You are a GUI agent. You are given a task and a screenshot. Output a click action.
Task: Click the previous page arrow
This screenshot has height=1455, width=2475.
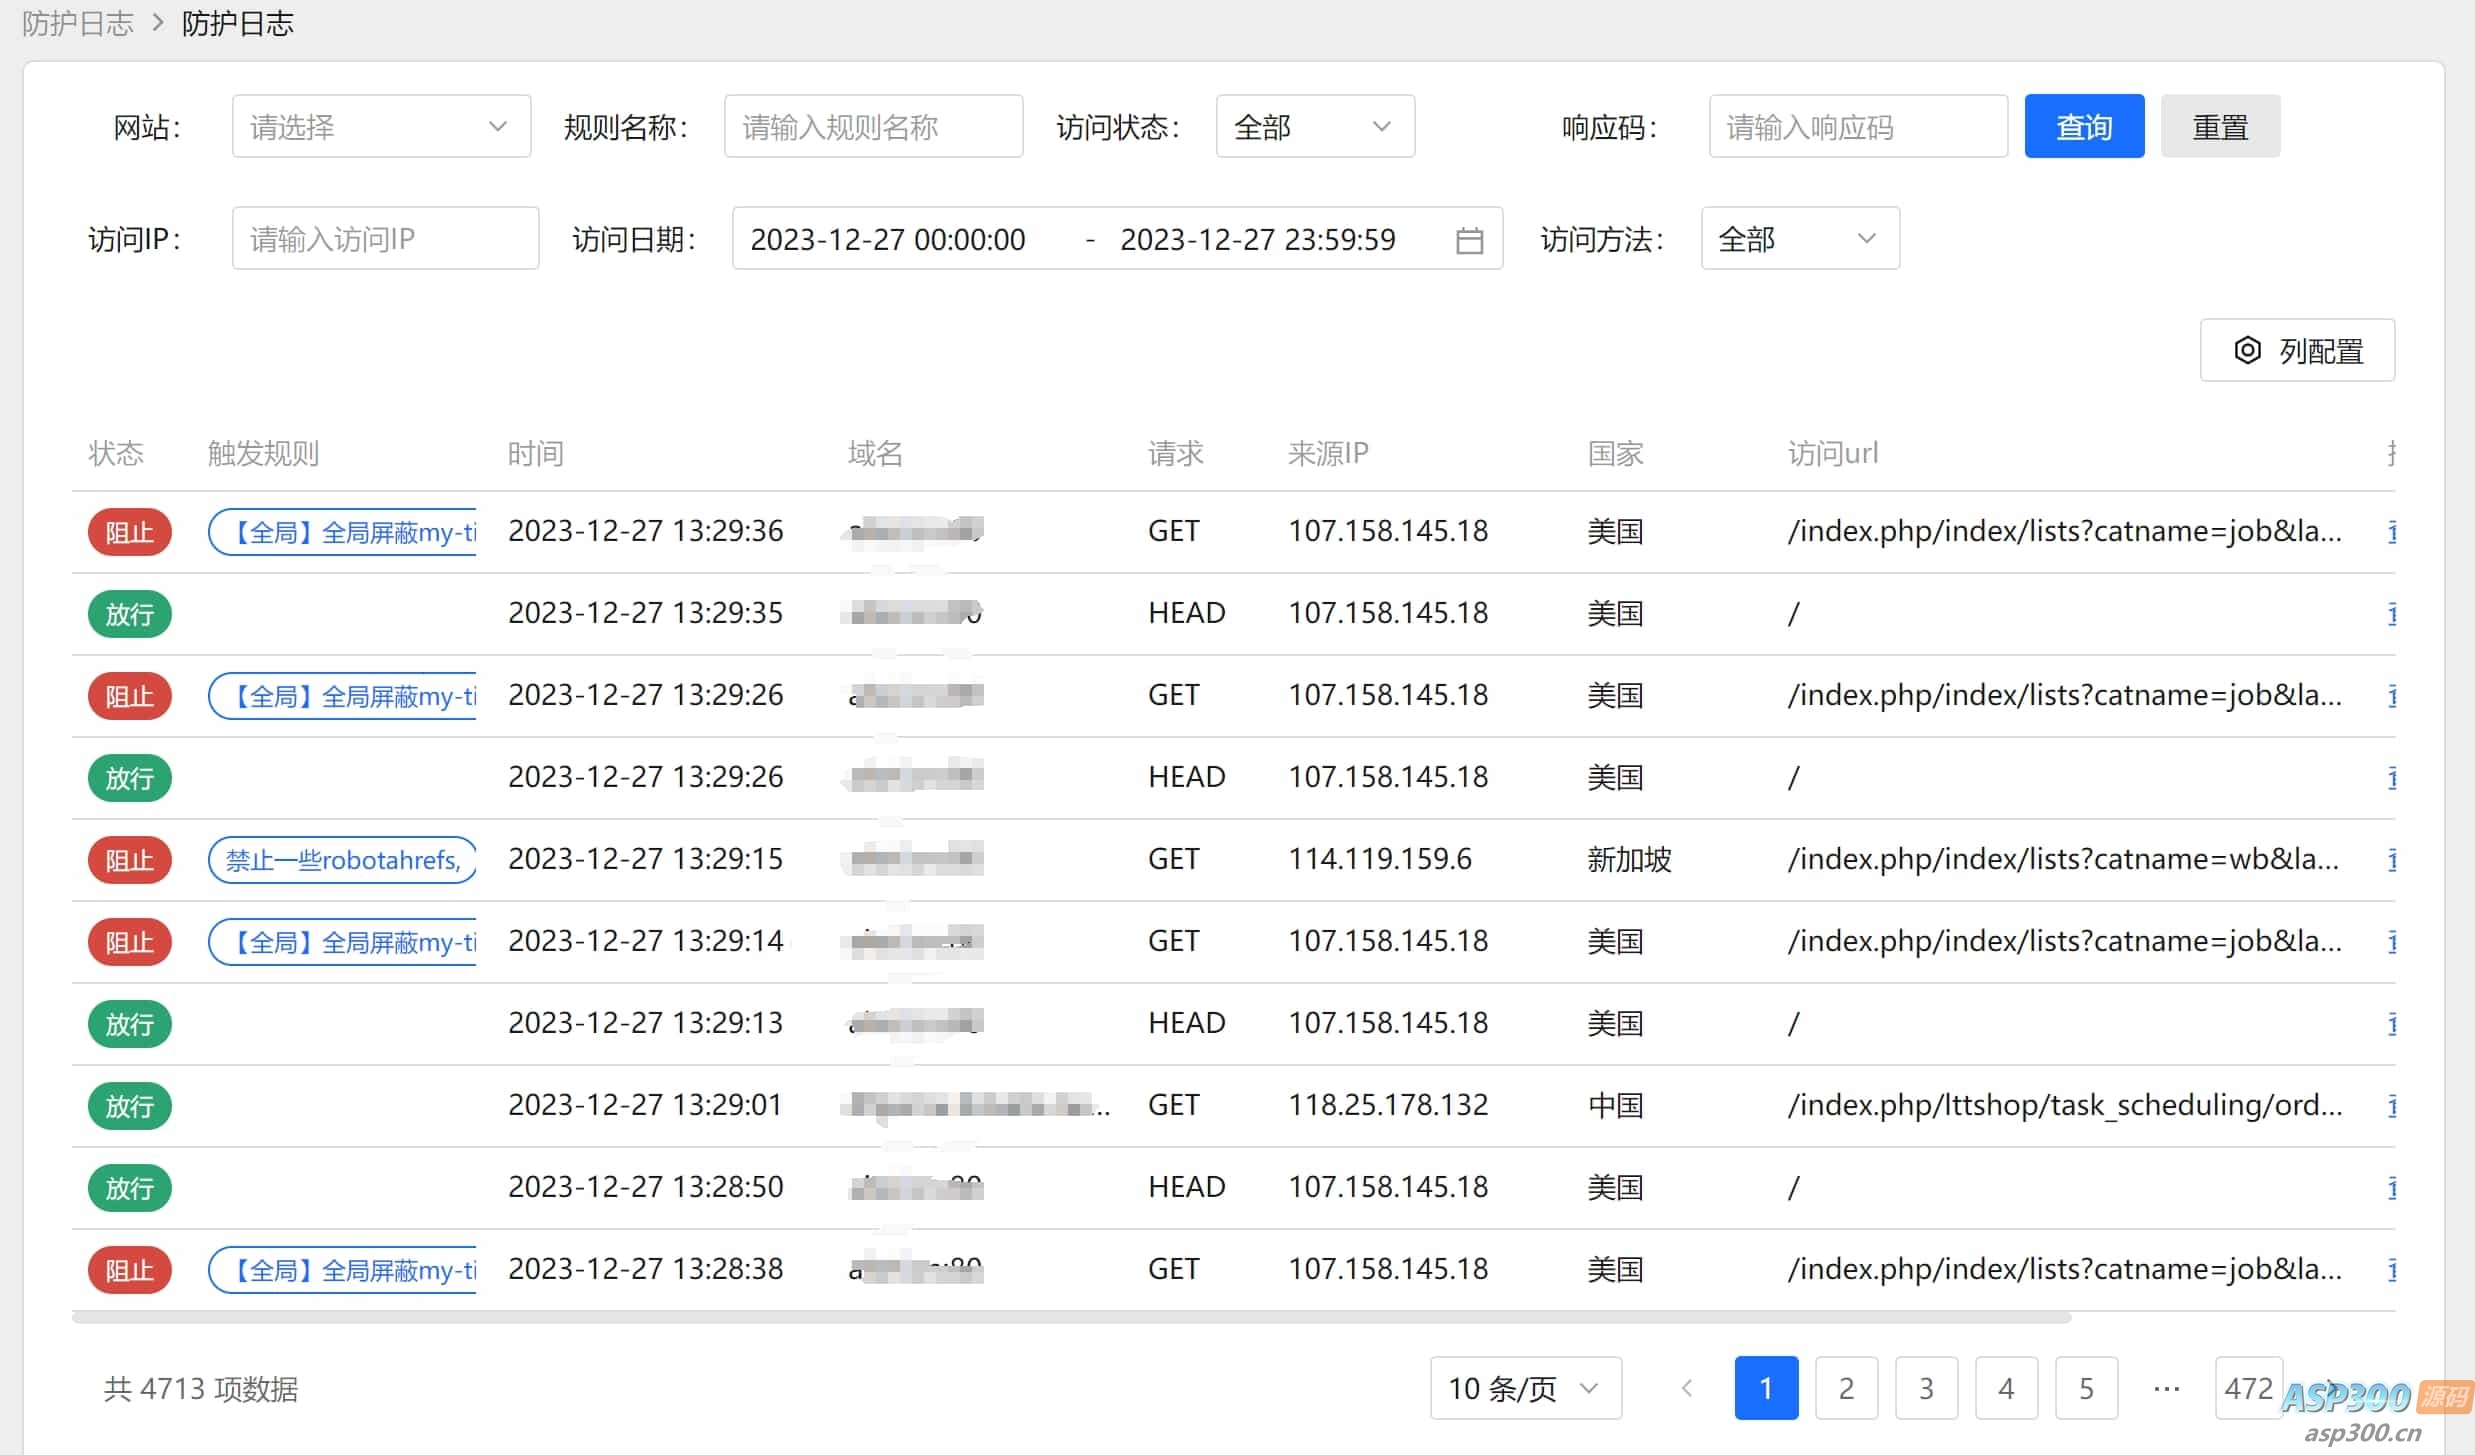pyautogui.click(x=1688, y=1388)
